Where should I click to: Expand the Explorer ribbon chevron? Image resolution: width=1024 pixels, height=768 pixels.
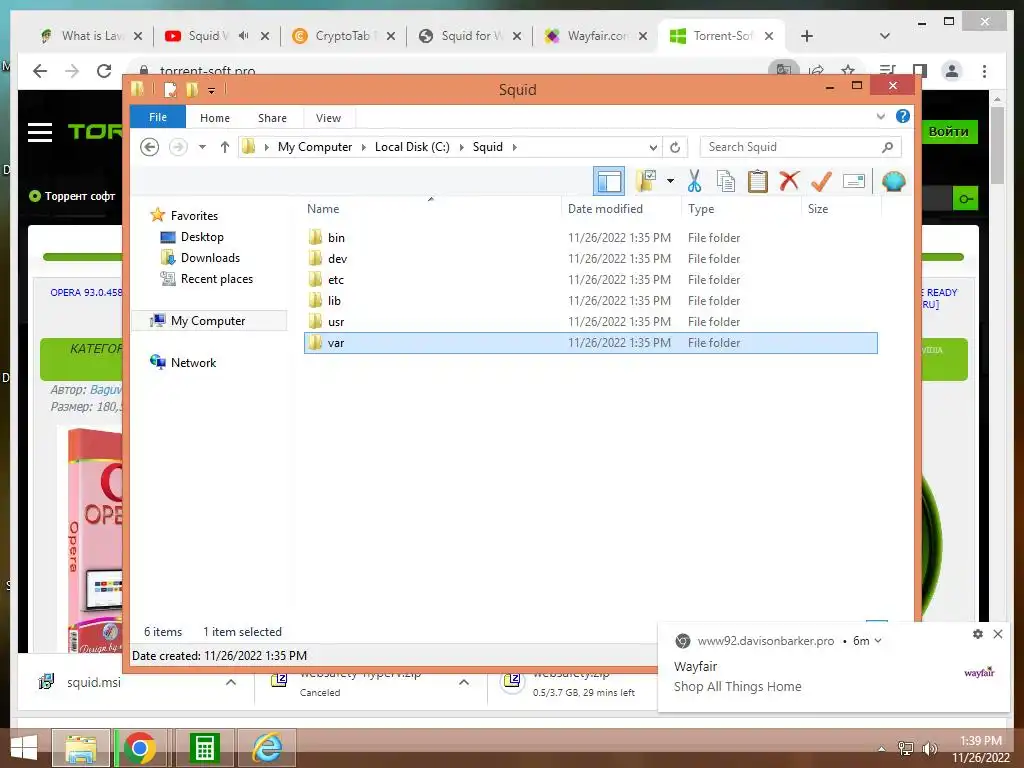click(880, 116)
